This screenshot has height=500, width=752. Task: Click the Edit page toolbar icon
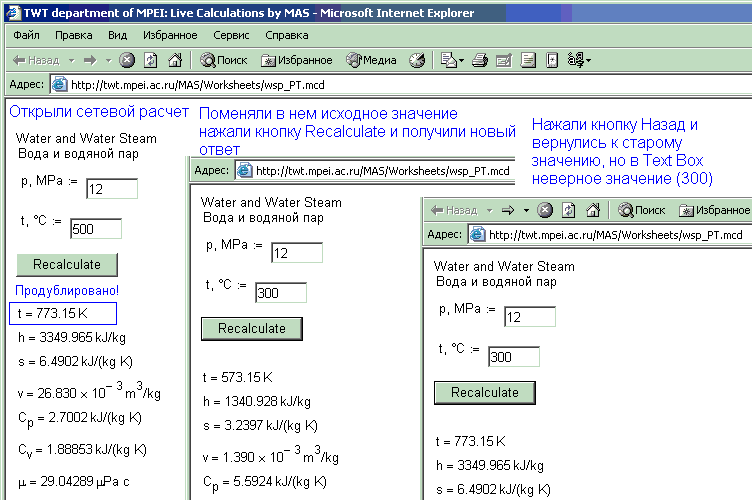(504, 60)
